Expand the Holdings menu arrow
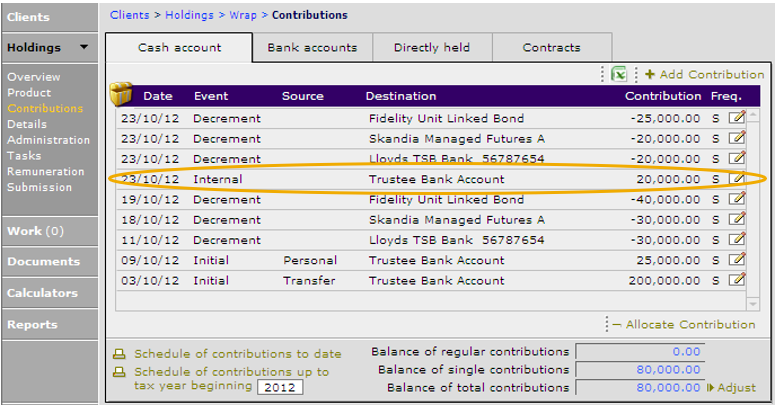Screen dimensions: 779x407 click(84, 47)
